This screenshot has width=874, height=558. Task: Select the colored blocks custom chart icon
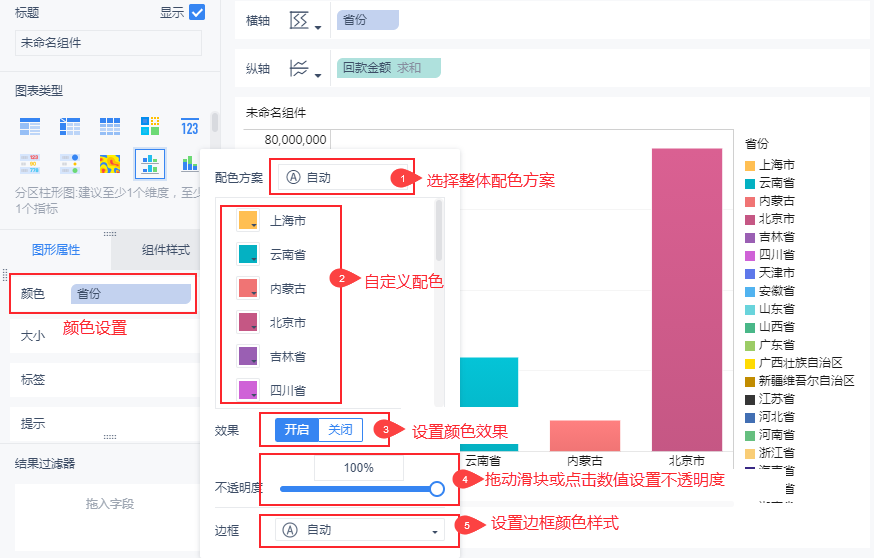click(x=150, y=126)
